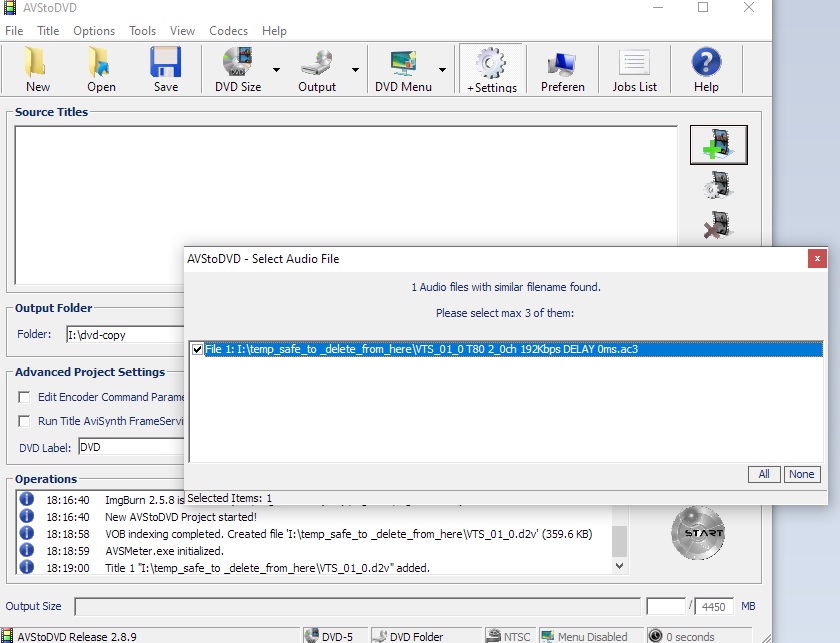The height and width of the screenshot is (643, 840).
Task: Add a source title with the plus film icon
Action: point(718,145)
